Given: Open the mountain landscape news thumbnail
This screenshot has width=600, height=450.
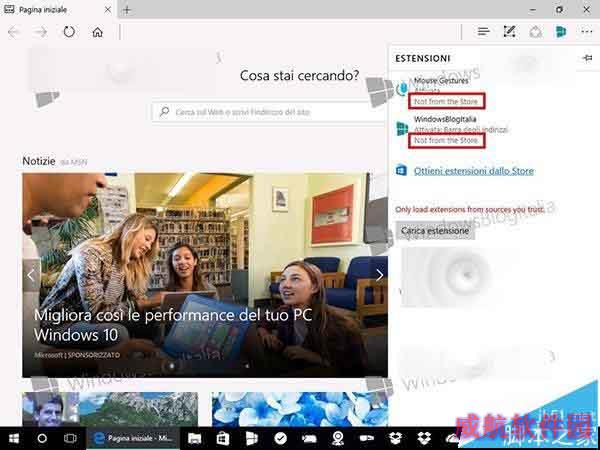Looking at the screenshot, I should coord(110,409).
